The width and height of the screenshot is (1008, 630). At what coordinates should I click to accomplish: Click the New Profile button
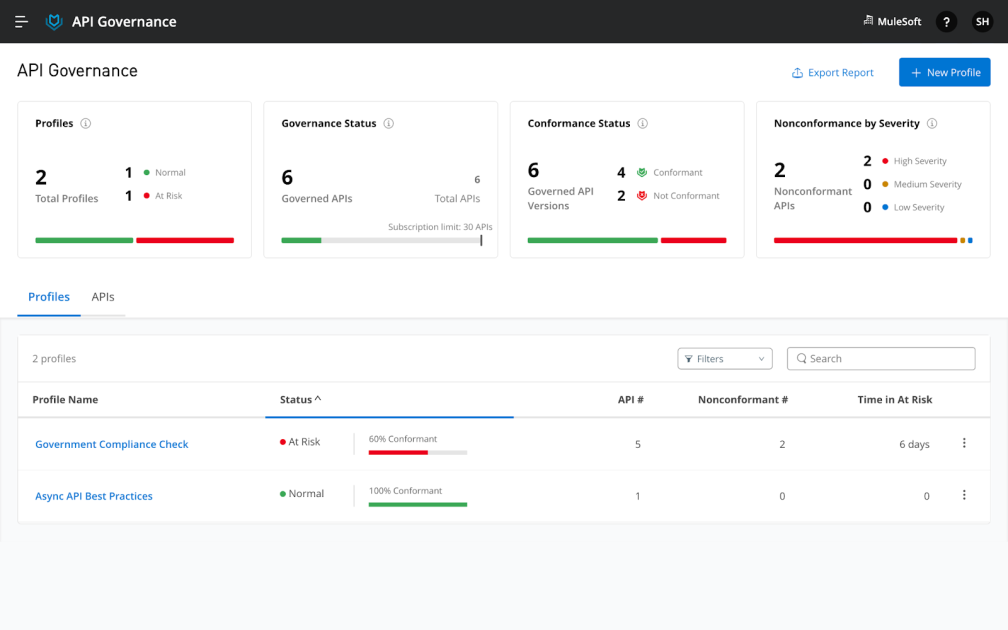tap(944, 71)
